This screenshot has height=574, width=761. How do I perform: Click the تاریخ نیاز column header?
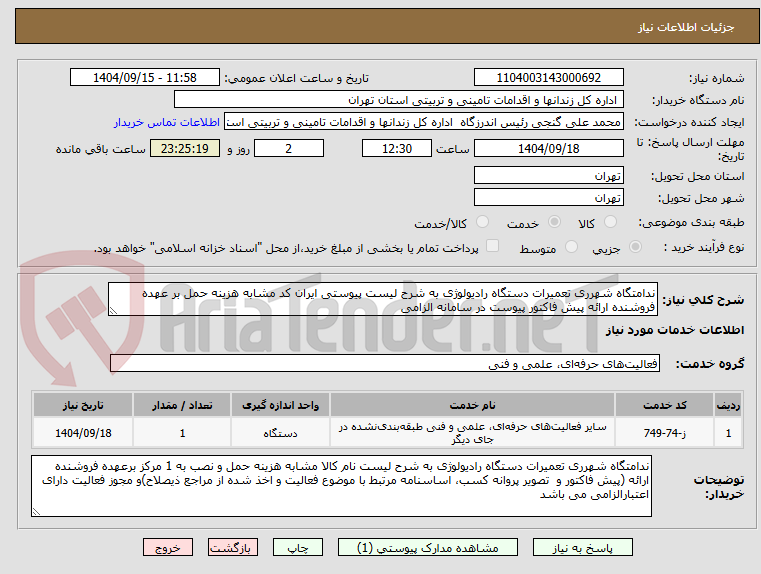pyautogui.click(x=83, y=405)
